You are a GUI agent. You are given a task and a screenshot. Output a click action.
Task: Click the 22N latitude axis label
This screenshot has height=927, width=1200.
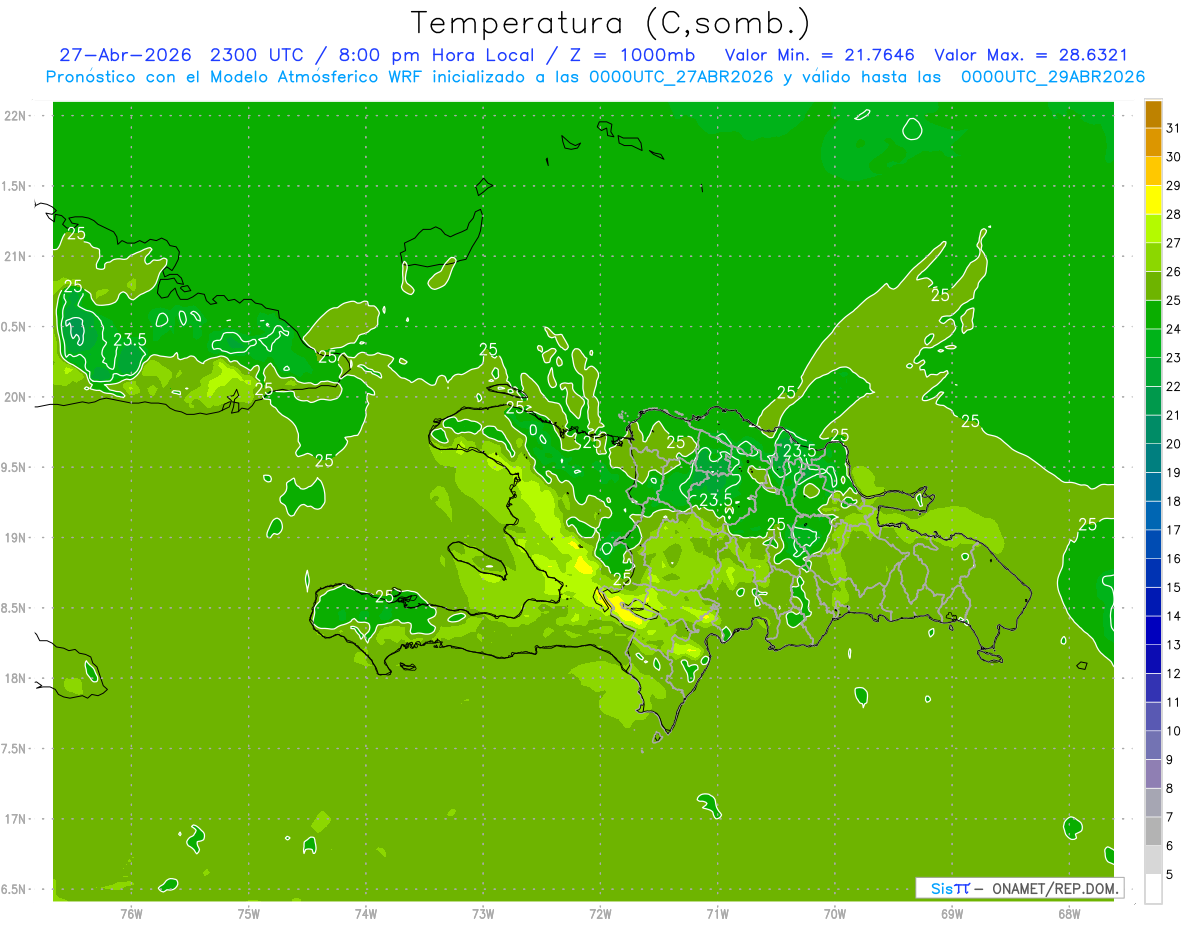pyautogui.click(x=16, y=116)
